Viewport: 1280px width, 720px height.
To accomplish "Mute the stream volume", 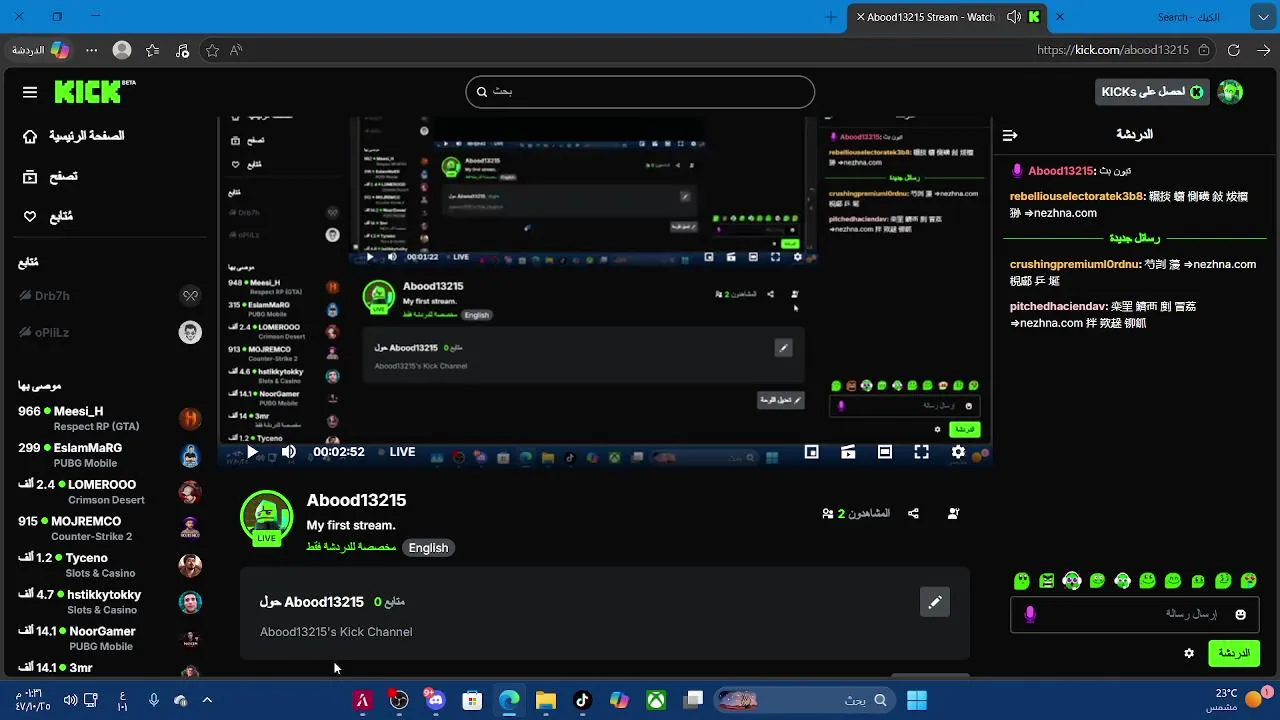I will [x=288, y=452].
